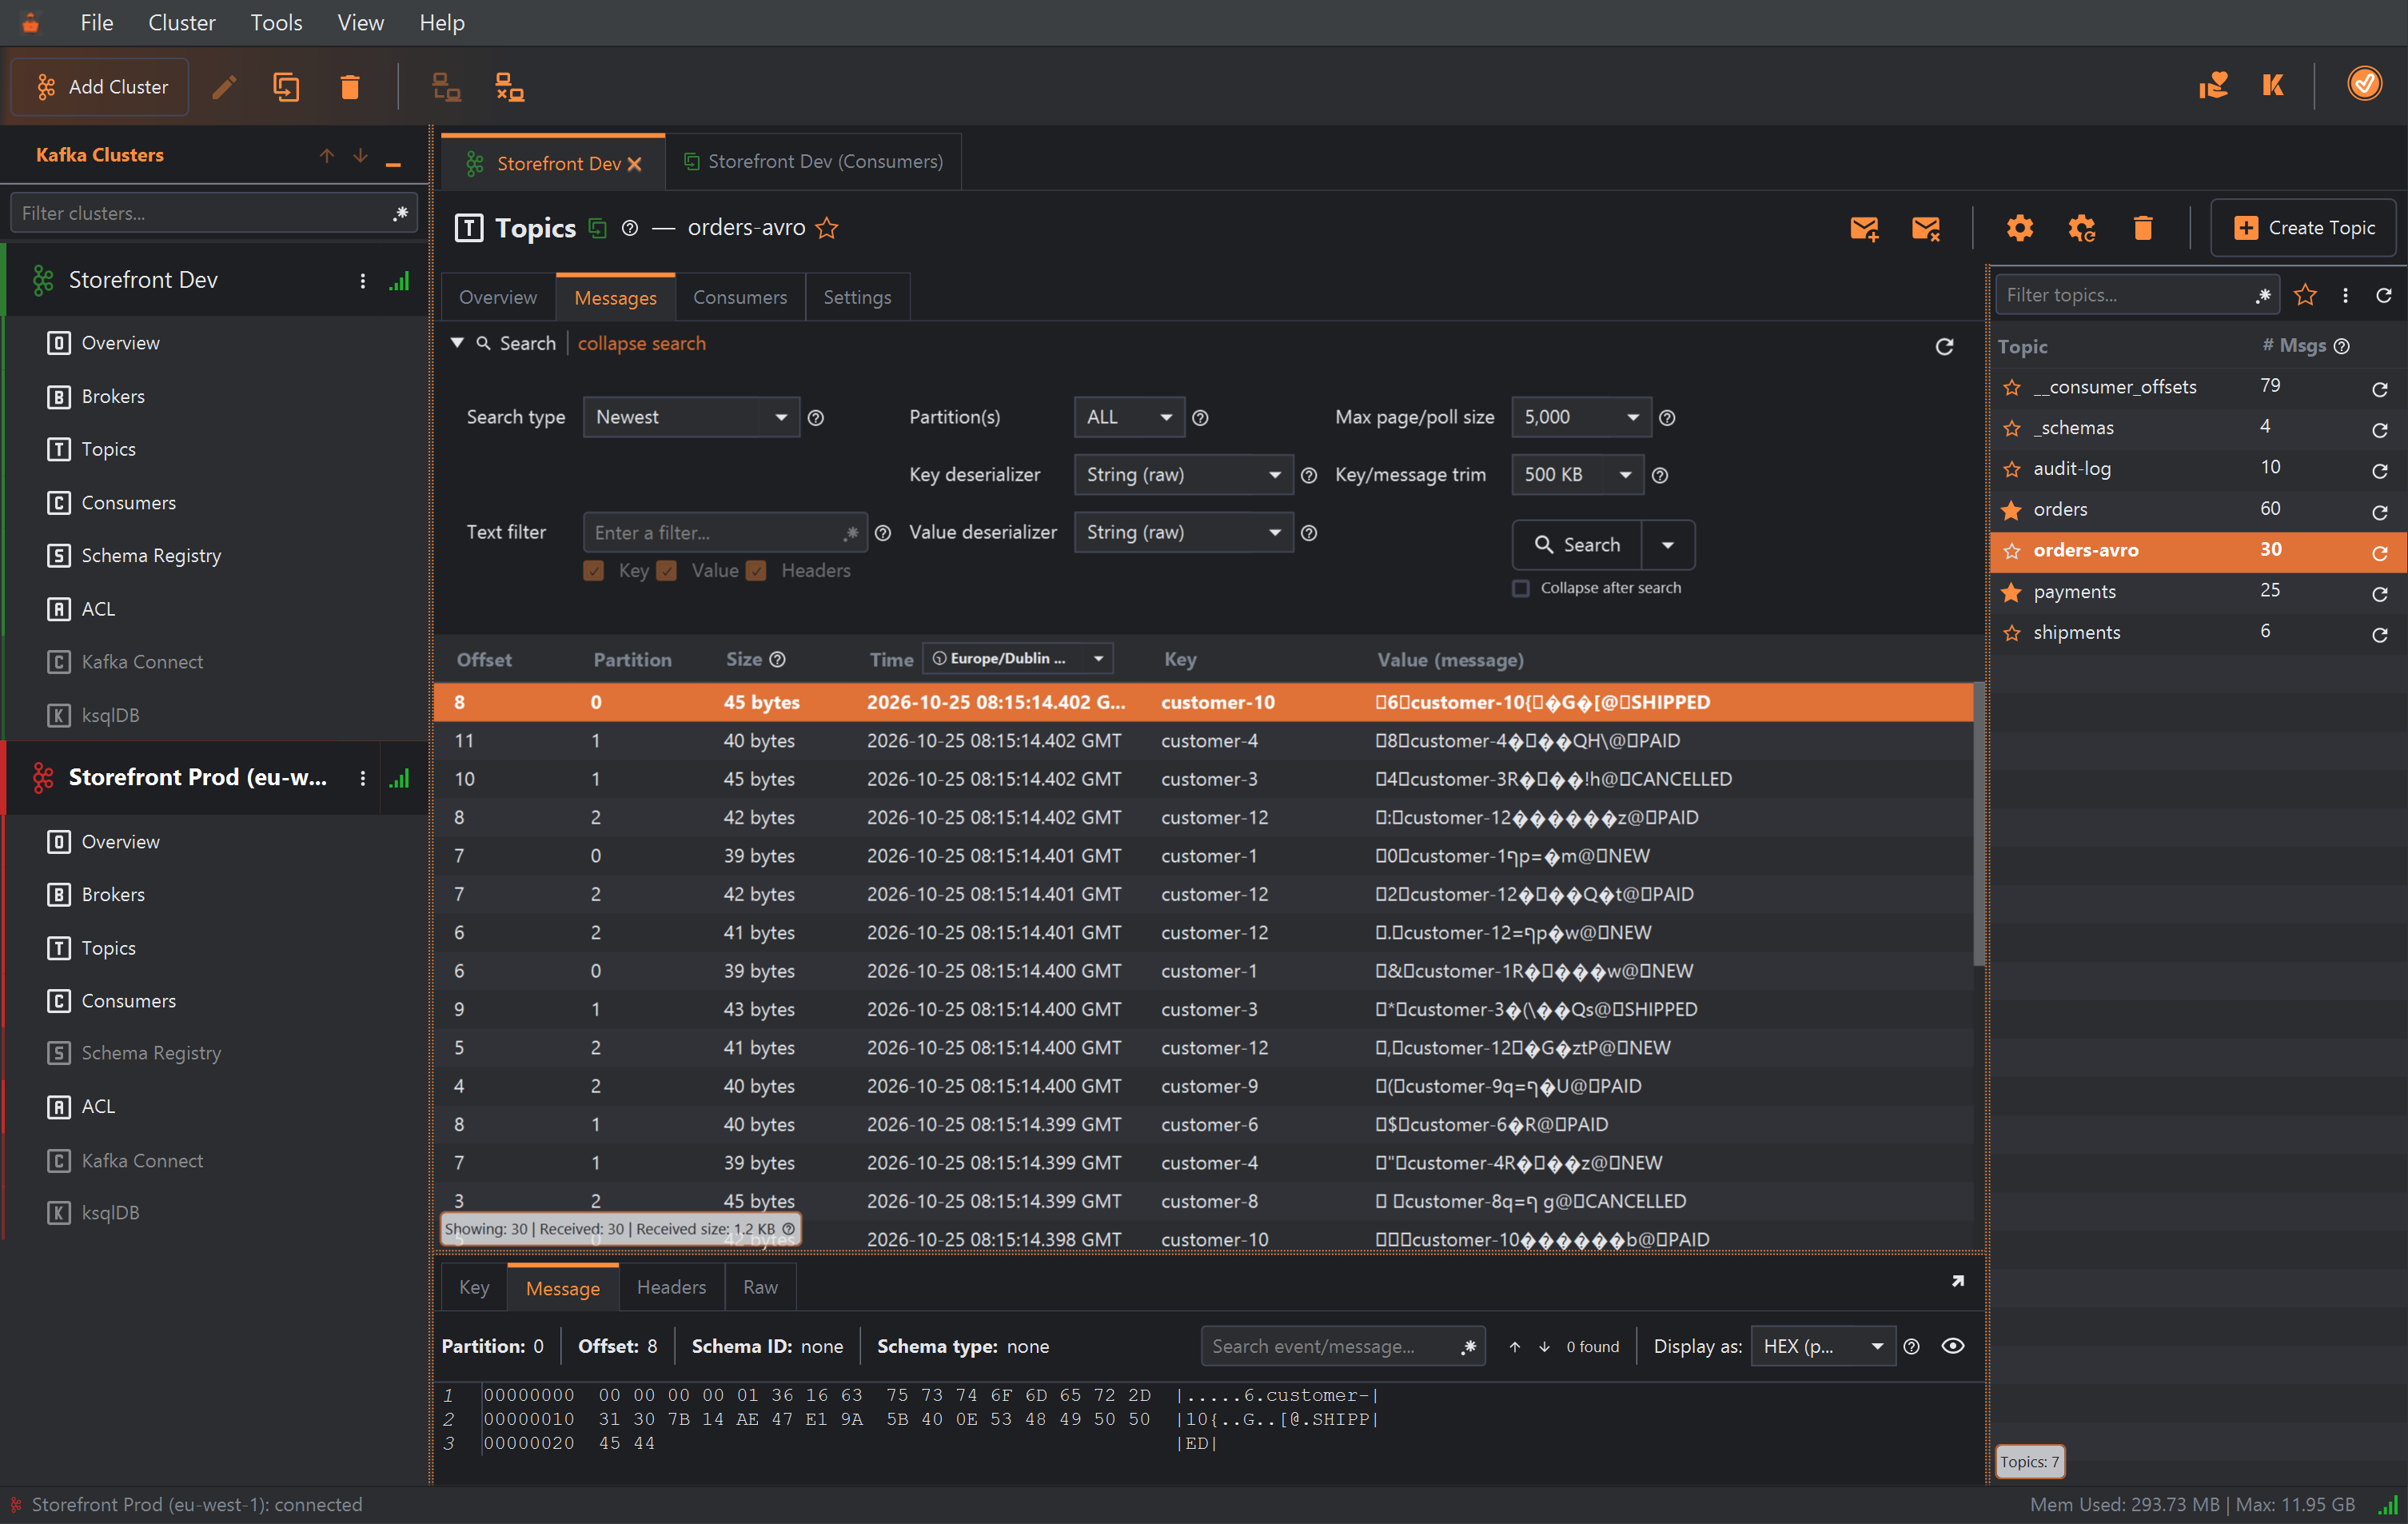This screenshot has width=2408, height=1524.
Task: Switch to the Headers message tab
Action: 671,1287
